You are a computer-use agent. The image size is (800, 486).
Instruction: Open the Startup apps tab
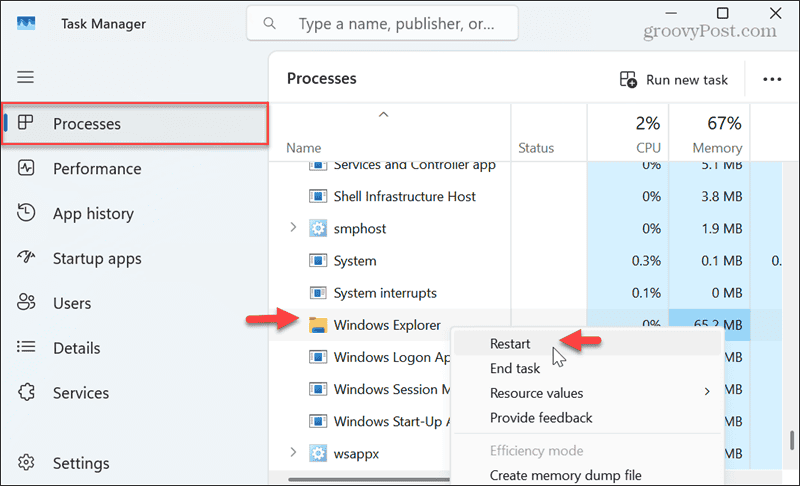(x=135, y=258)
